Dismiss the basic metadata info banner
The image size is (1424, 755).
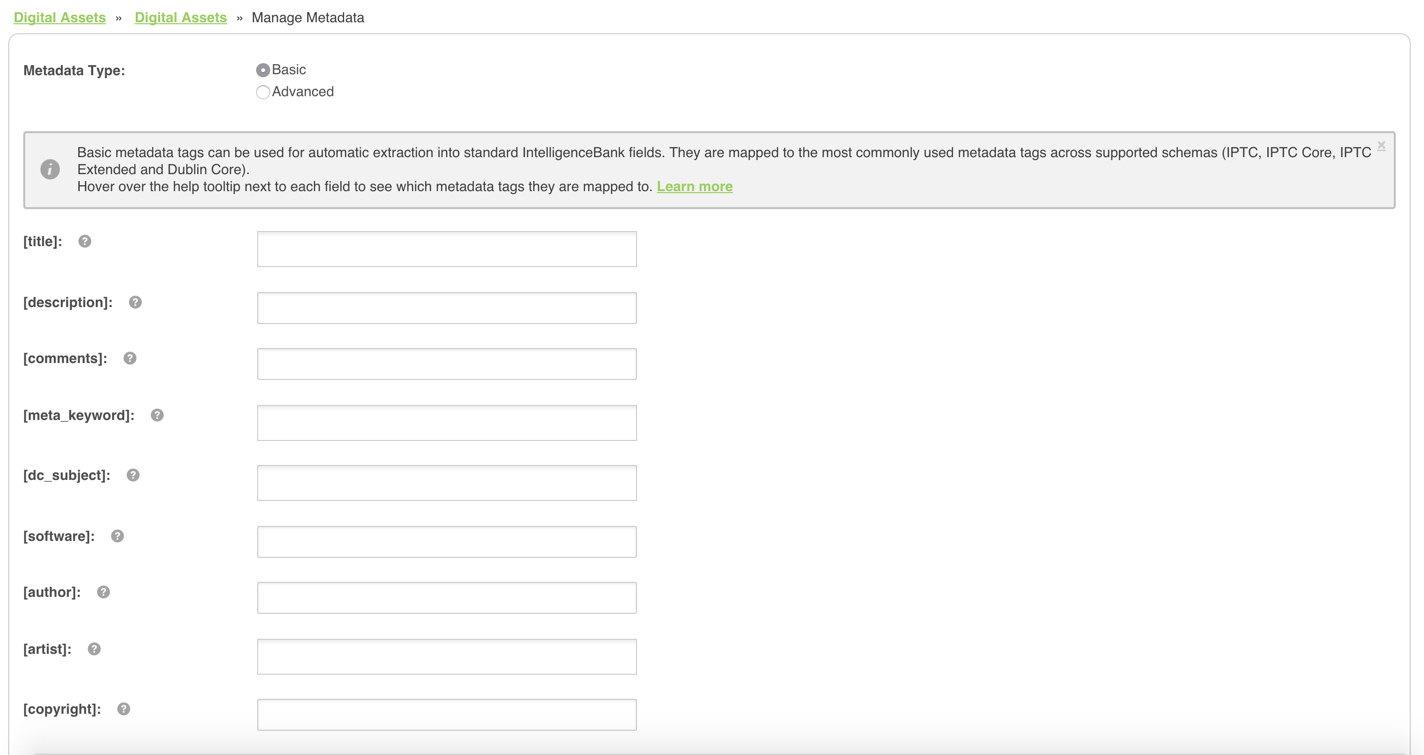(1381, 146)
